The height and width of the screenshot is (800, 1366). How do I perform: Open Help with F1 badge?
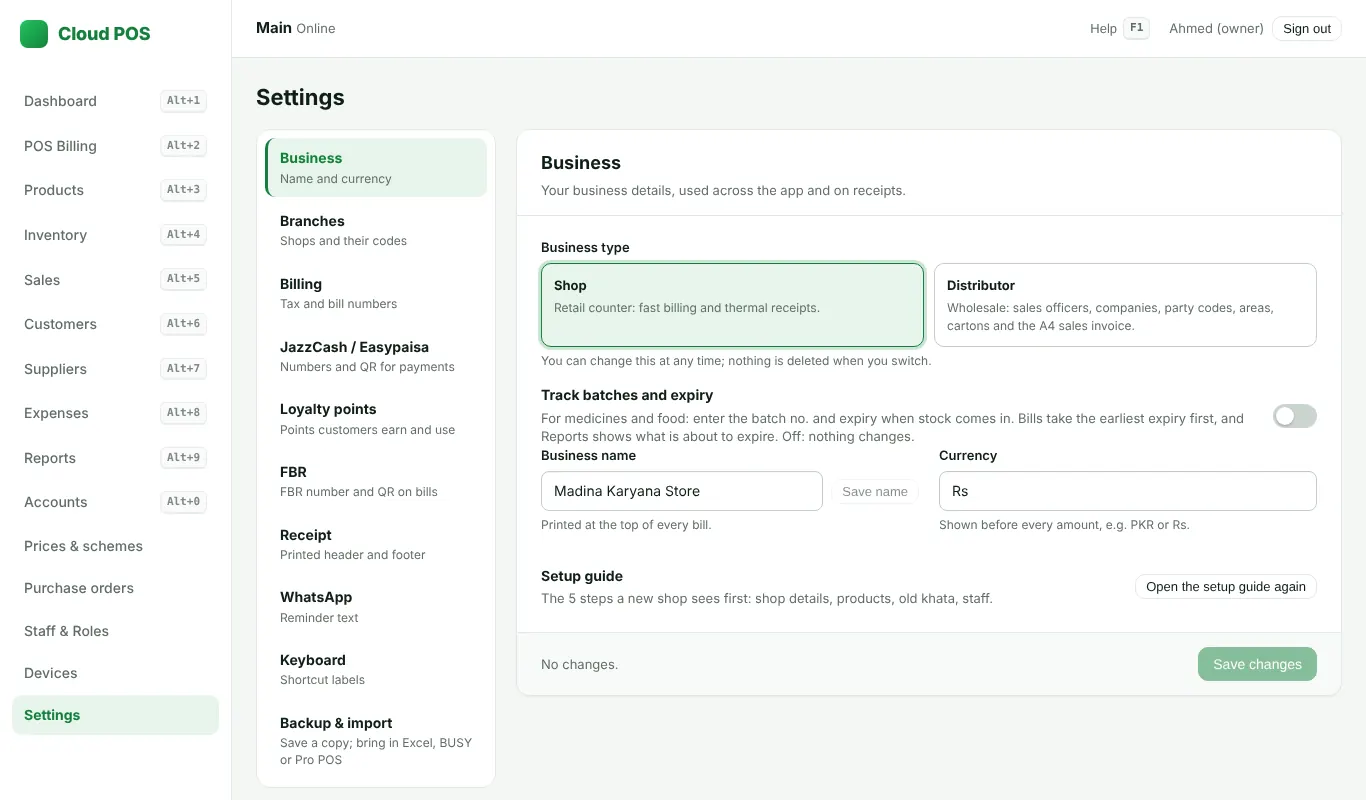[x=1119, y=28]
